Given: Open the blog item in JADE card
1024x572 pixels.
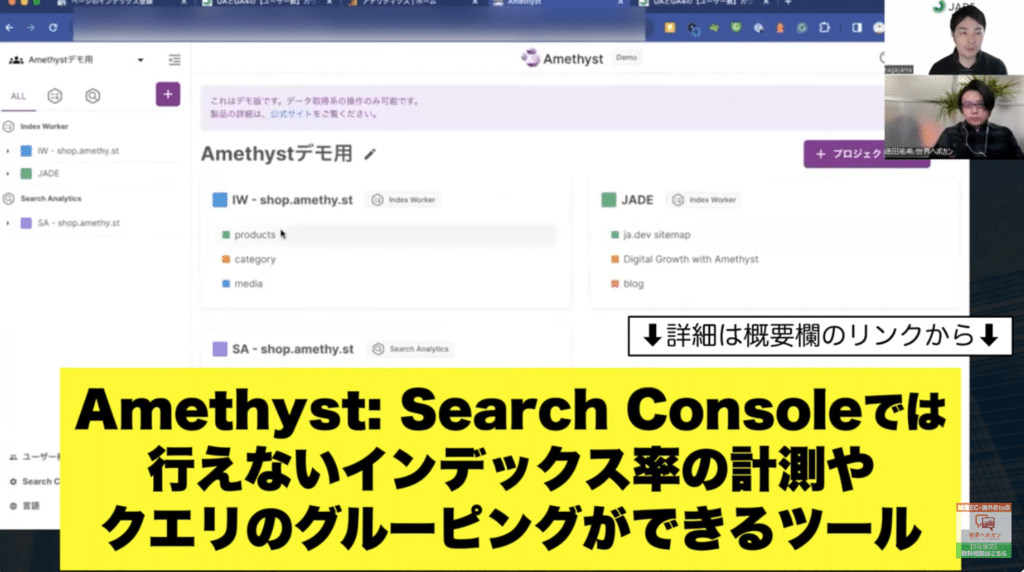Looking at the screenshot, I should point(633,284).
